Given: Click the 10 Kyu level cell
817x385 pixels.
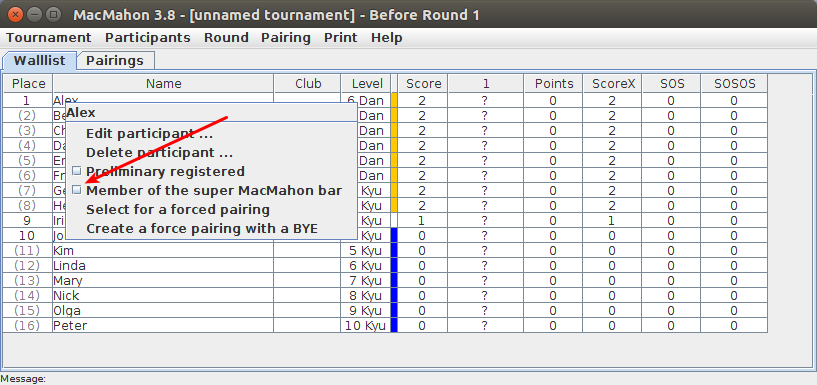Looking at the screenshot, I should pos(366,326).
